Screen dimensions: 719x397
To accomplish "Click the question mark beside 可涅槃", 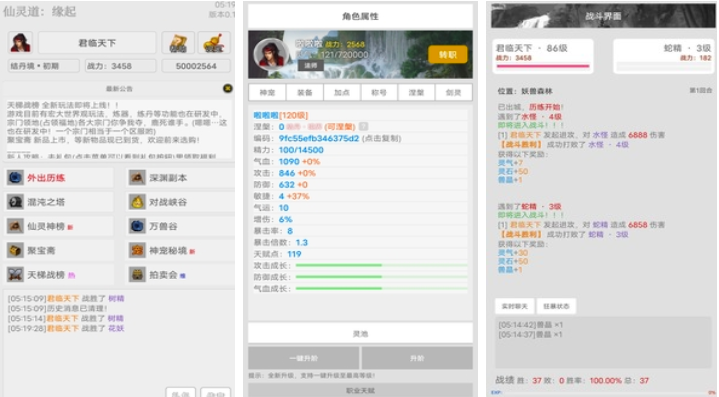I will (363, 127).
